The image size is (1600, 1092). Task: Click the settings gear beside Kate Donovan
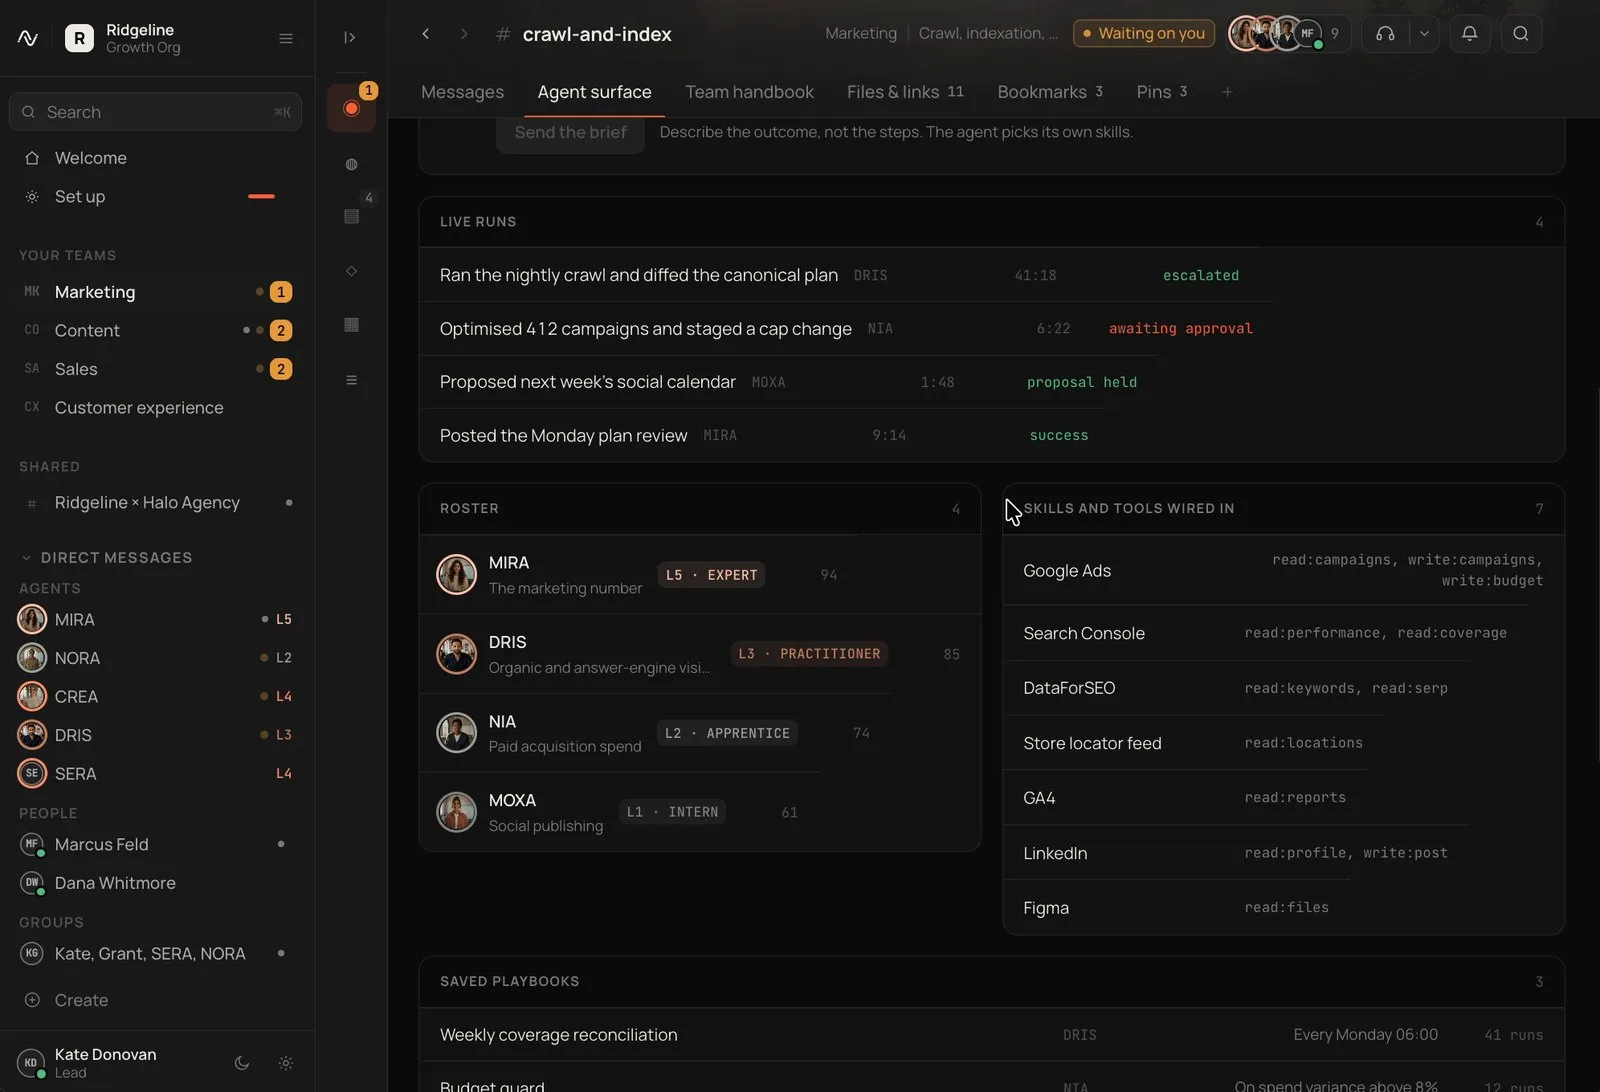click(286, 1063)
